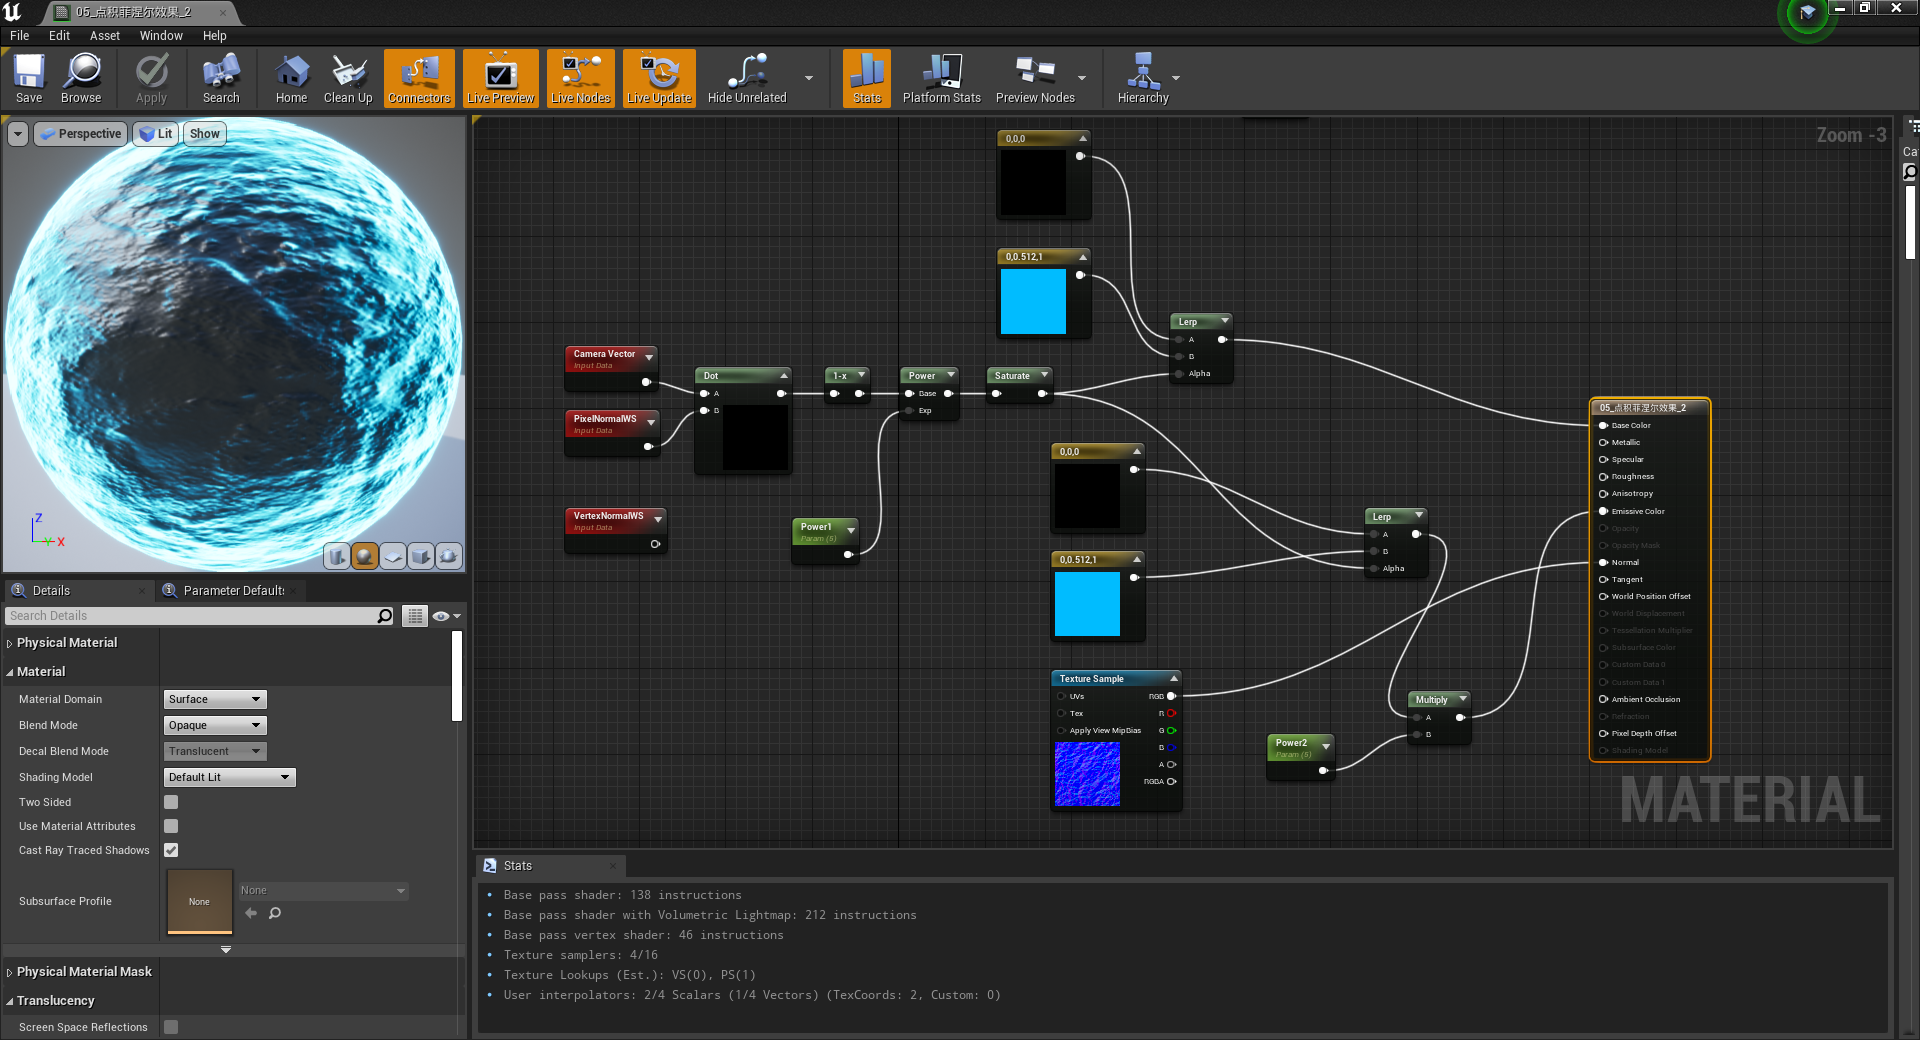This screenshot has width=1920, height=1040.
Task: Open Platform Stats for the material
Action: point(940,78)
